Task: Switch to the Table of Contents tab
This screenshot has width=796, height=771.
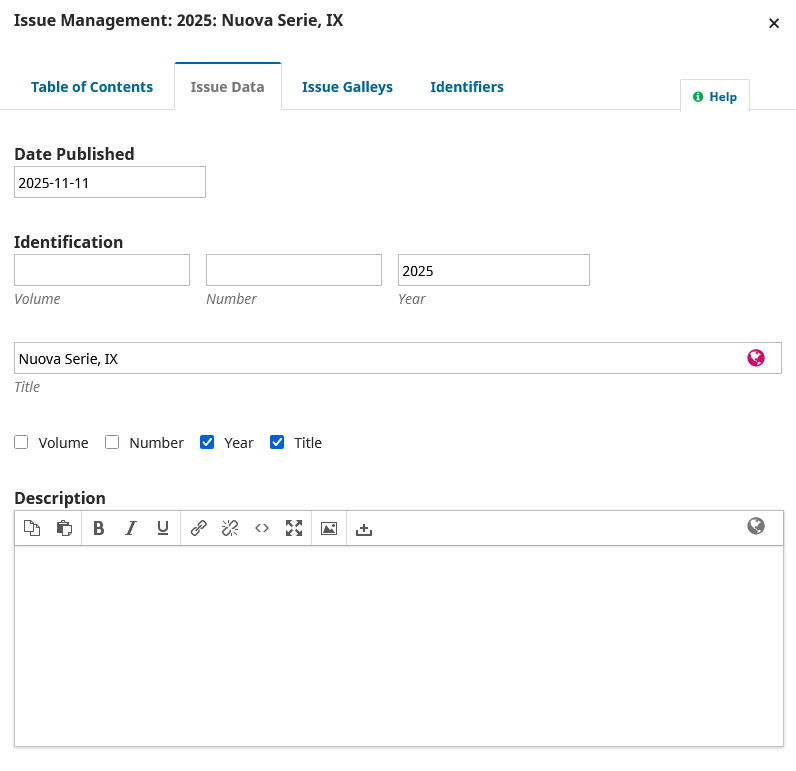Action: [92, 87]
